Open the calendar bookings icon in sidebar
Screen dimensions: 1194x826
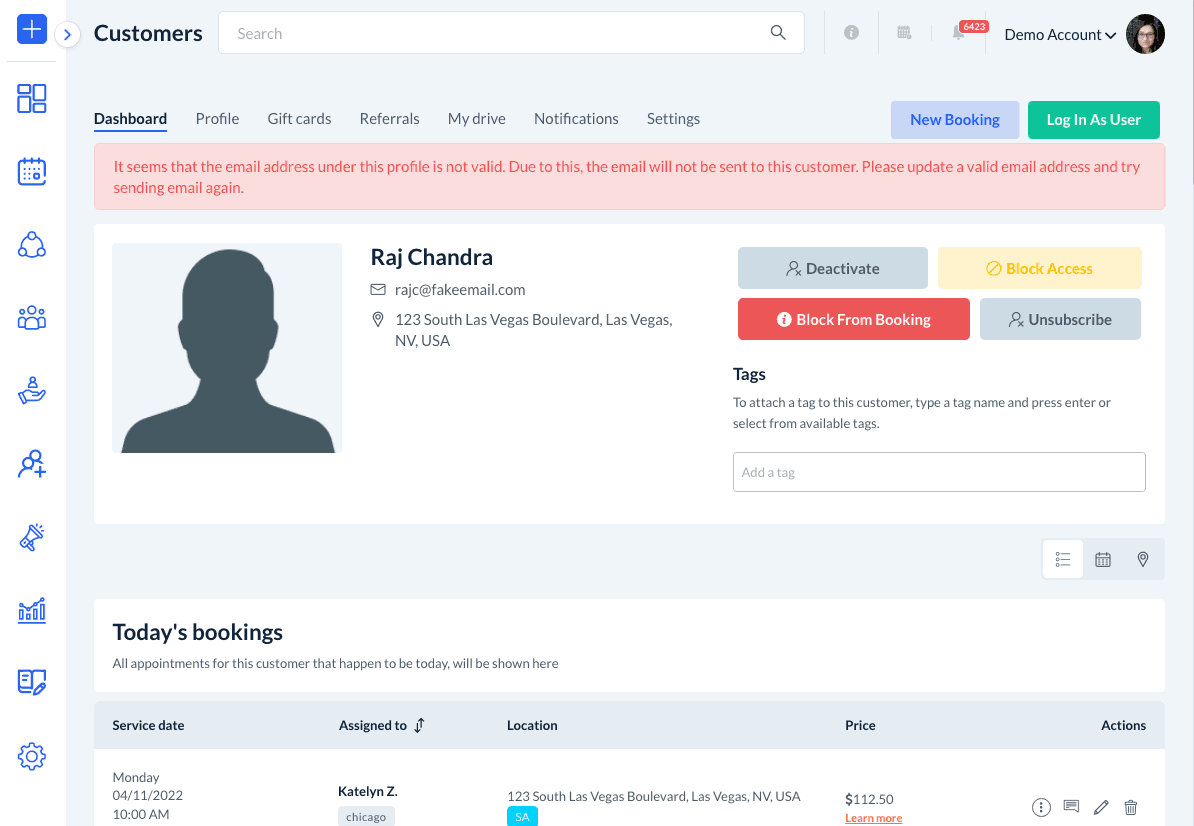click(32, 171)
